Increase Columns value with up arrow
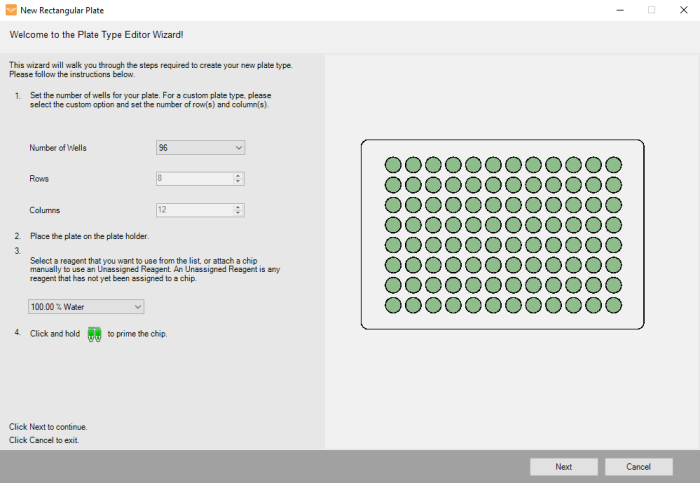This screenshot has width=700, height=483. tap(238, 207)
